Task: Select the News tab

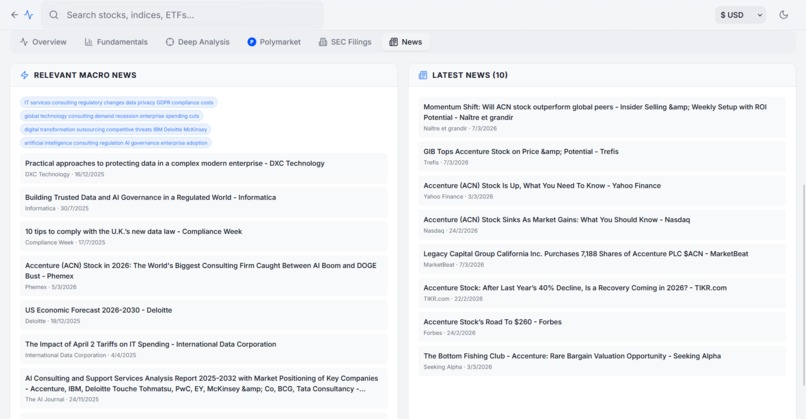Action: point(406,42)
